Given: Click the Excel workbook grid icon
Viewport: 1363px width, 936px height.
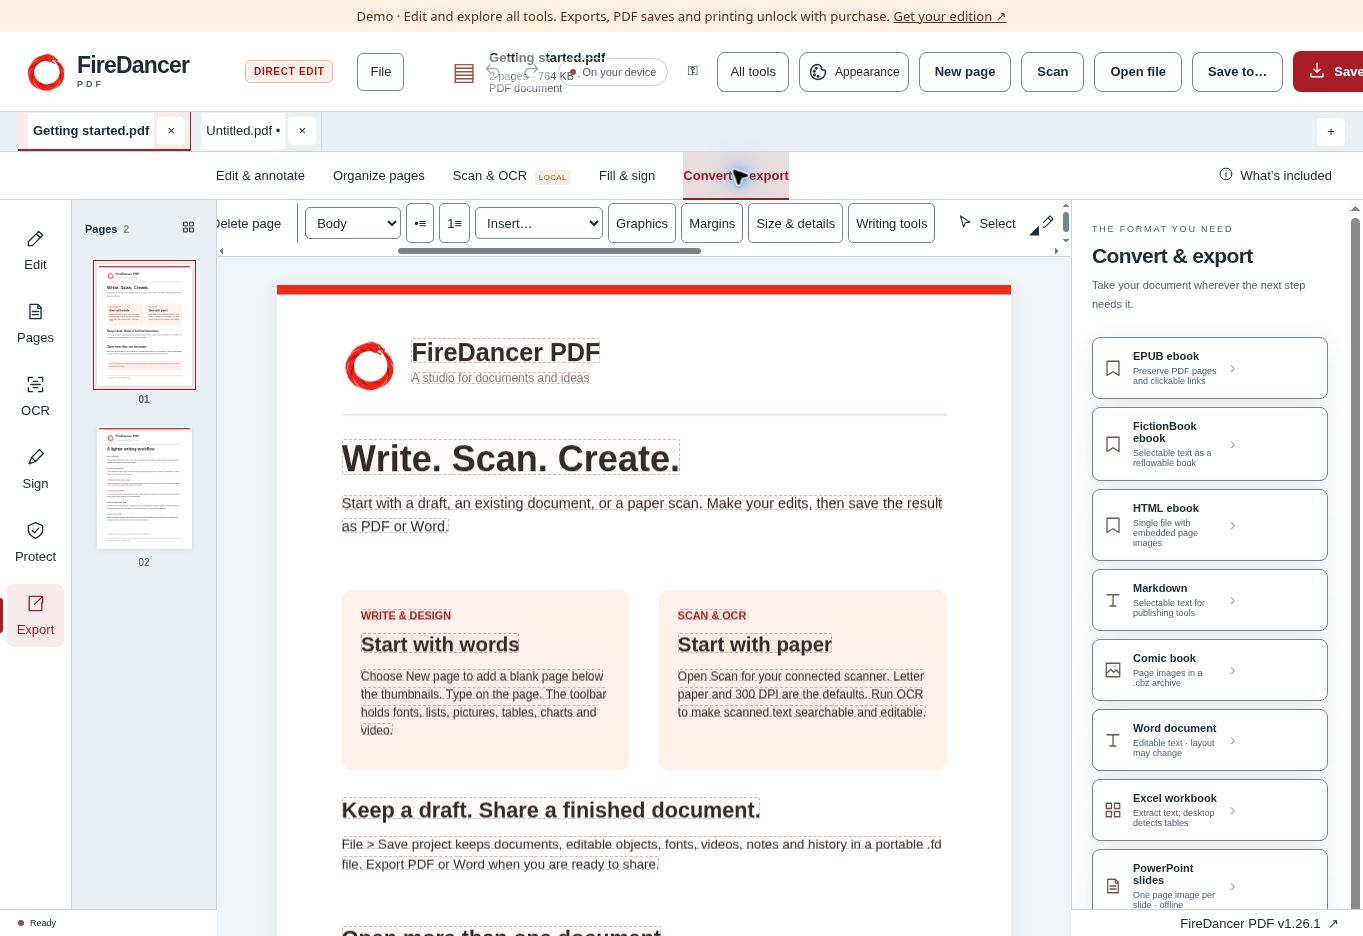Looking at the screenshot, I should 1113,810.
